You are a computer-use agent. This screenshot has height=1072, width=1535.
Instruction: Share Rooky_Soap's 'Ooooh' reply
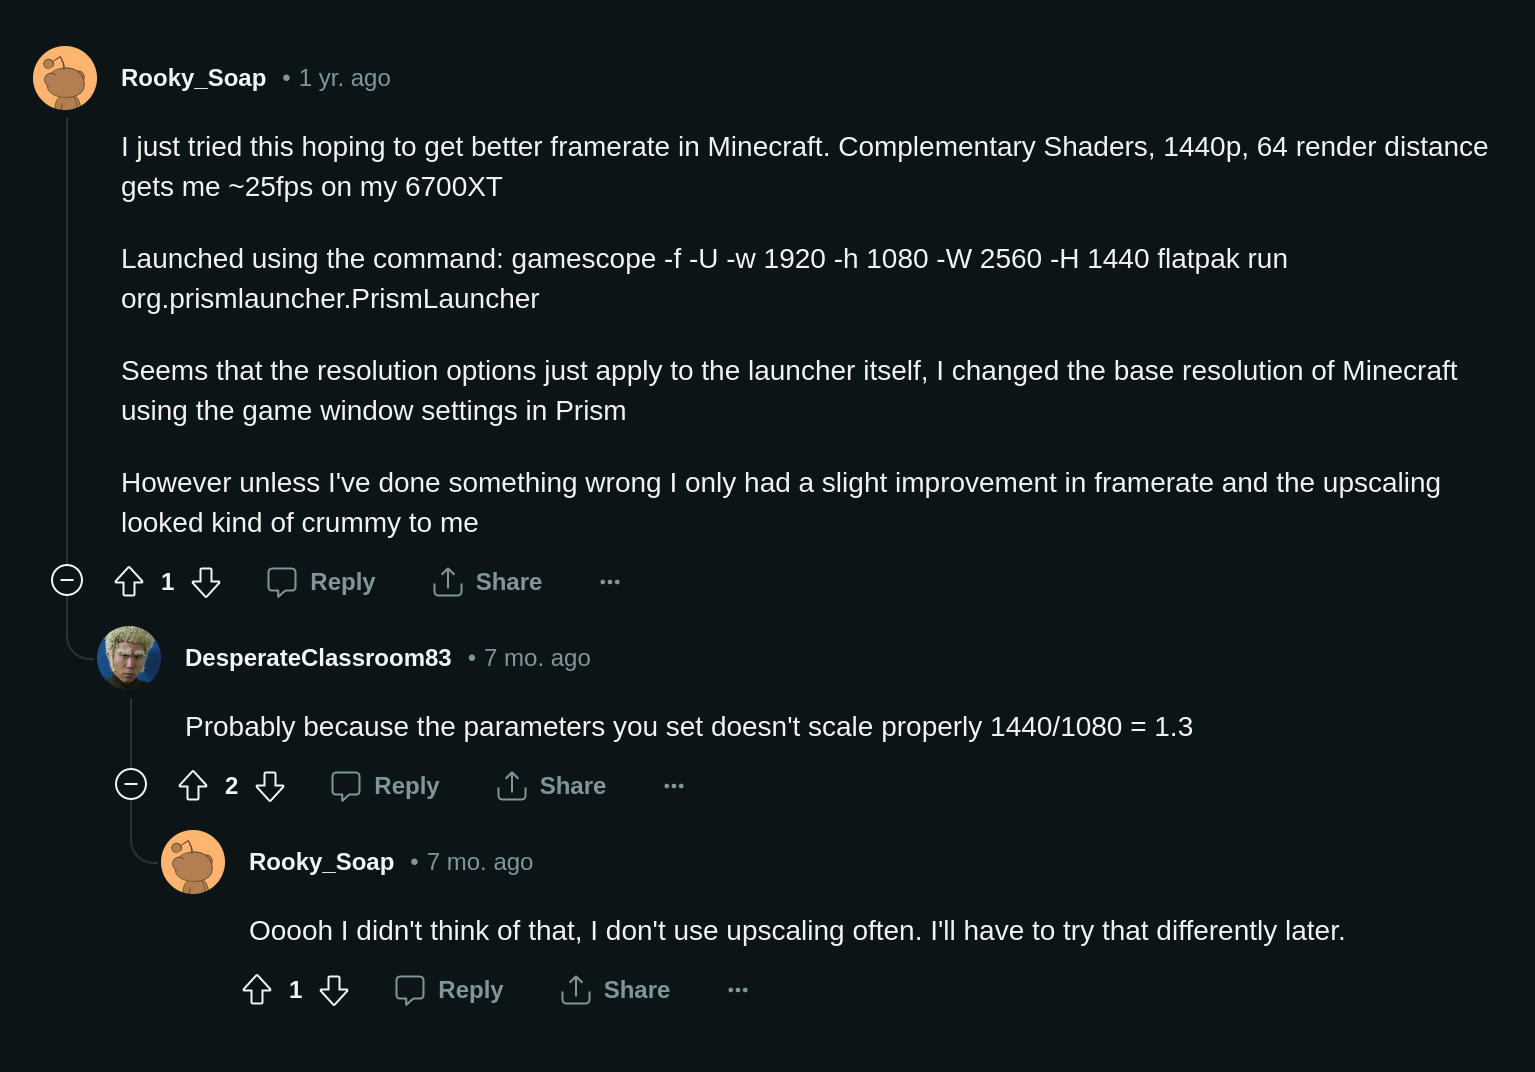616,990
